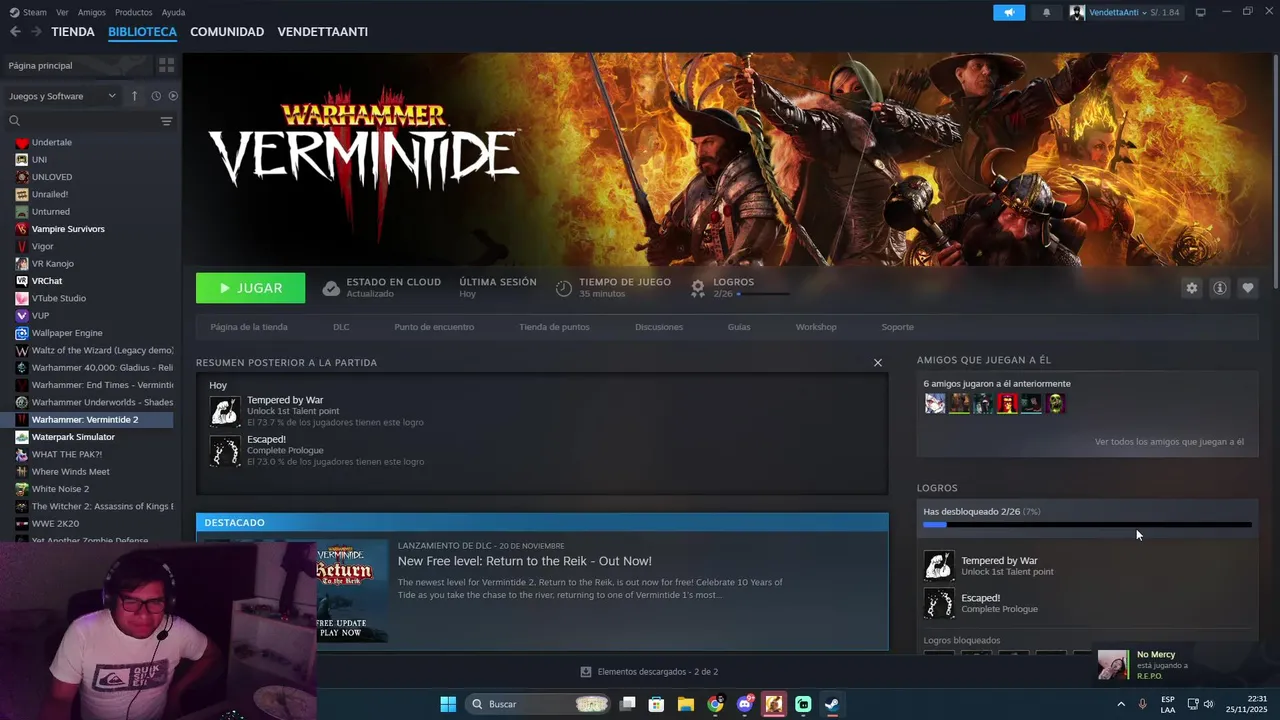The width and height of the screenshot is (1280, 720).
Task: Select Vampire Survivors in library list
Action: [68, 229]
